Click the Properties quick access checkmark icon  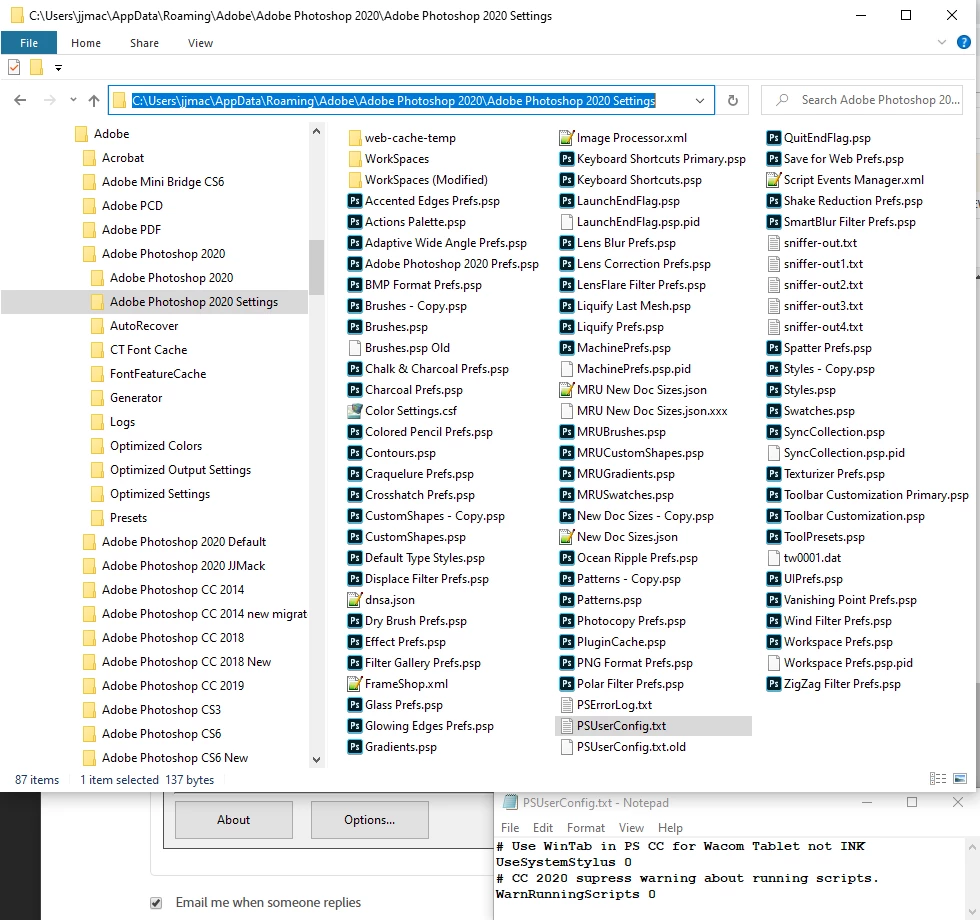tap(14, 67)
